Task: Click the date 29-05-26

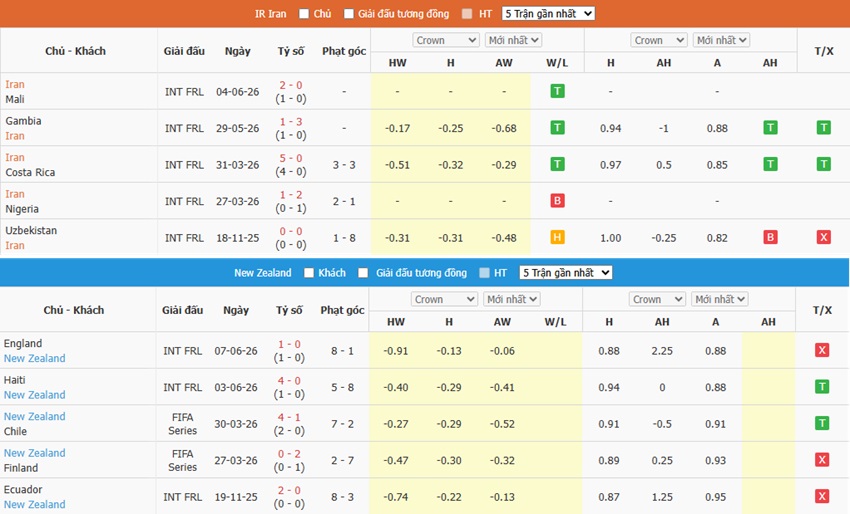Action: (237, 128)
